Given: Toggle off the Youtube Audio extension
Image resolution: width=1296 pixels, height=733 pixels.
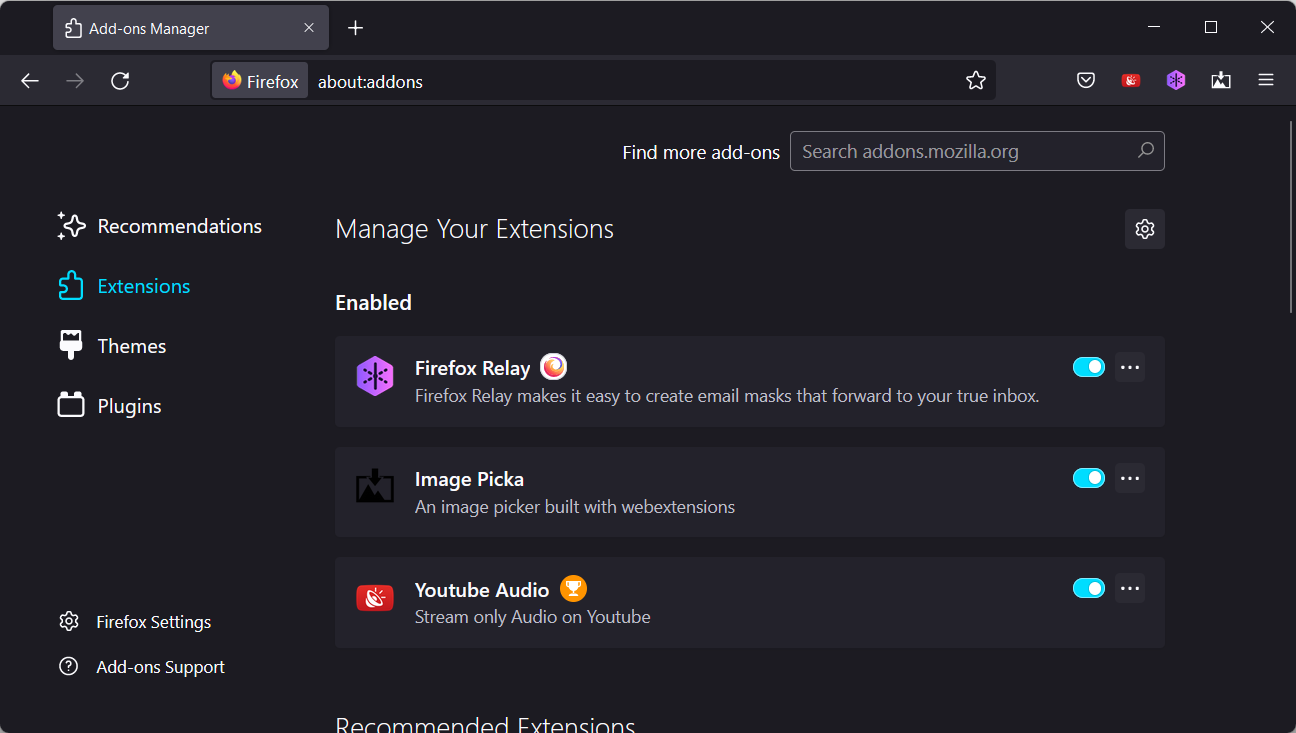Looking at the screenshot, I should (x=1088, y=588).
